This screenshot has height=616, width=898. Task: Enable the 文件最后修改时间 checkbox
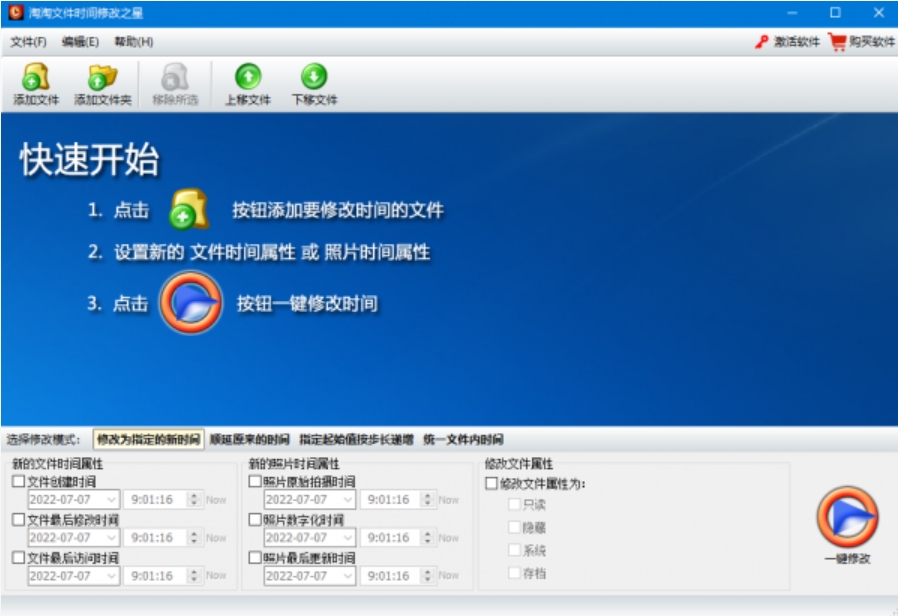point(18,519)
